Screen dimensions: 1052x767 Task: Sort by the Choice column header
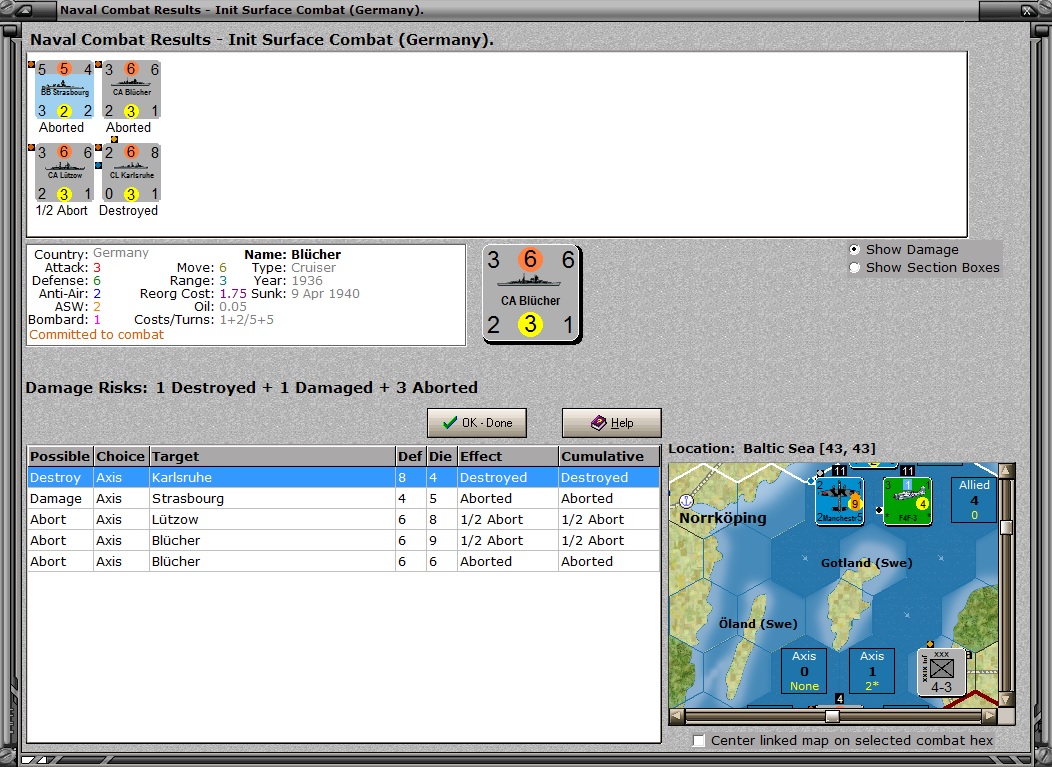(121, 456)
